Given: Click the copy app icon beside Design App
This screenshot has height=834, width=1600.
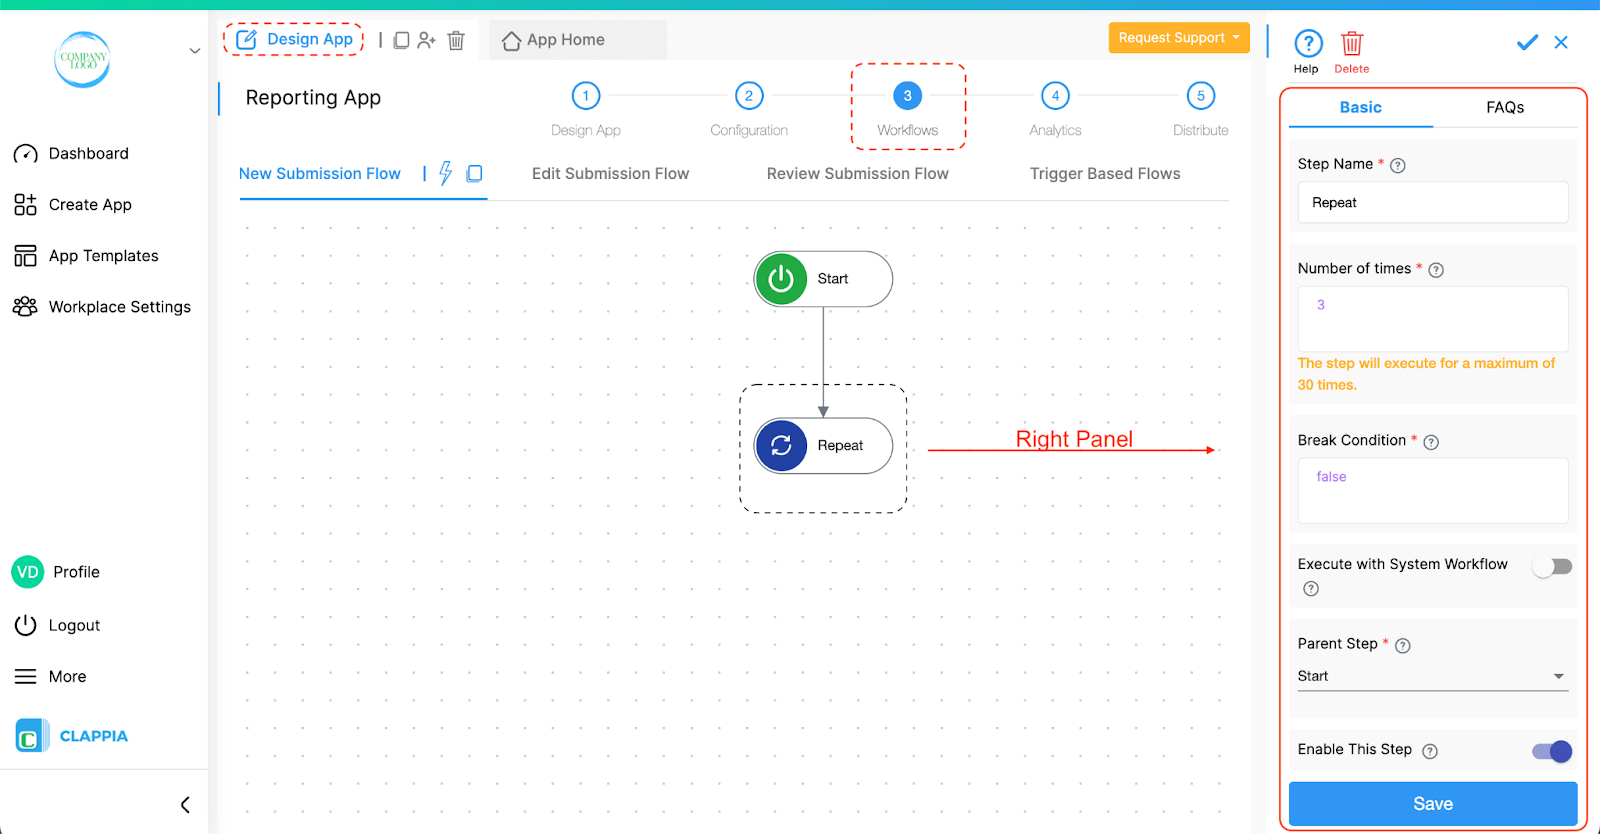Looking at the screenshot, I should [x=401, y=40].
